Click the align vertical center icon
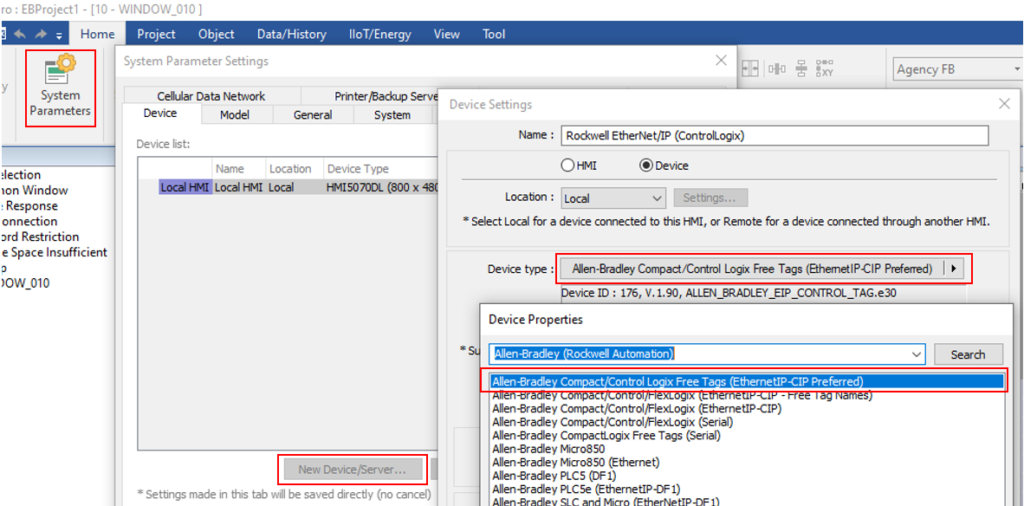The image size is (1024, 506). tap(802, 69)
